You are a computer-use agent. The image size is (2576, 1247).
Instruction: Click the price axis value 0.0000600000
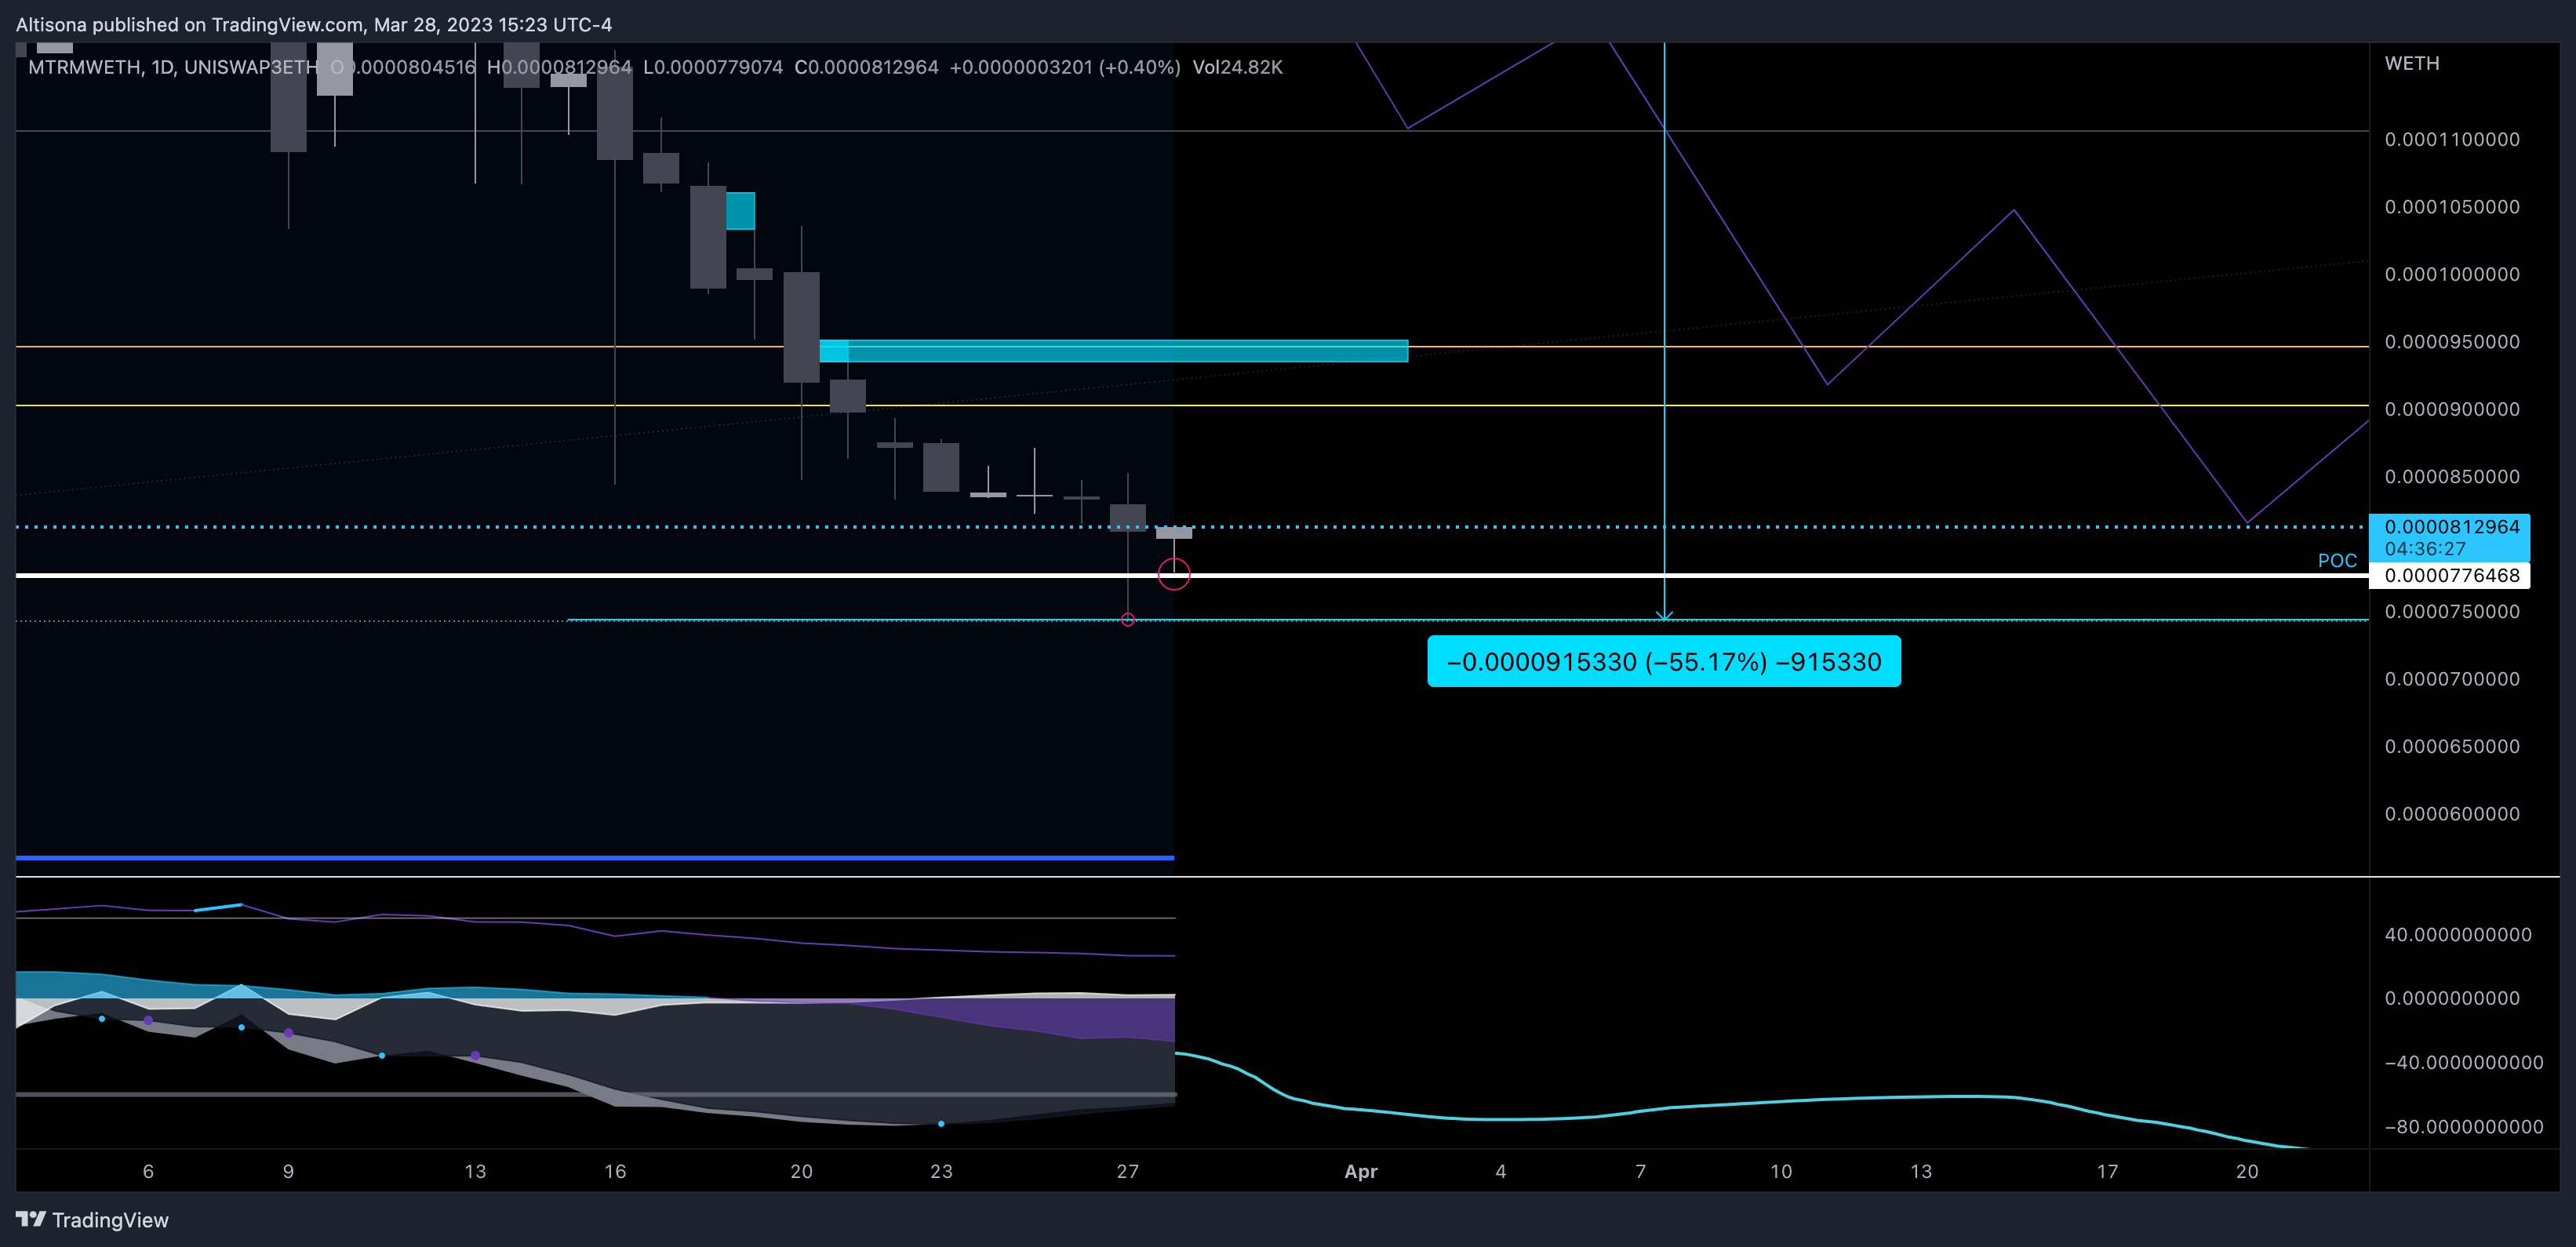pos(2452,814)
